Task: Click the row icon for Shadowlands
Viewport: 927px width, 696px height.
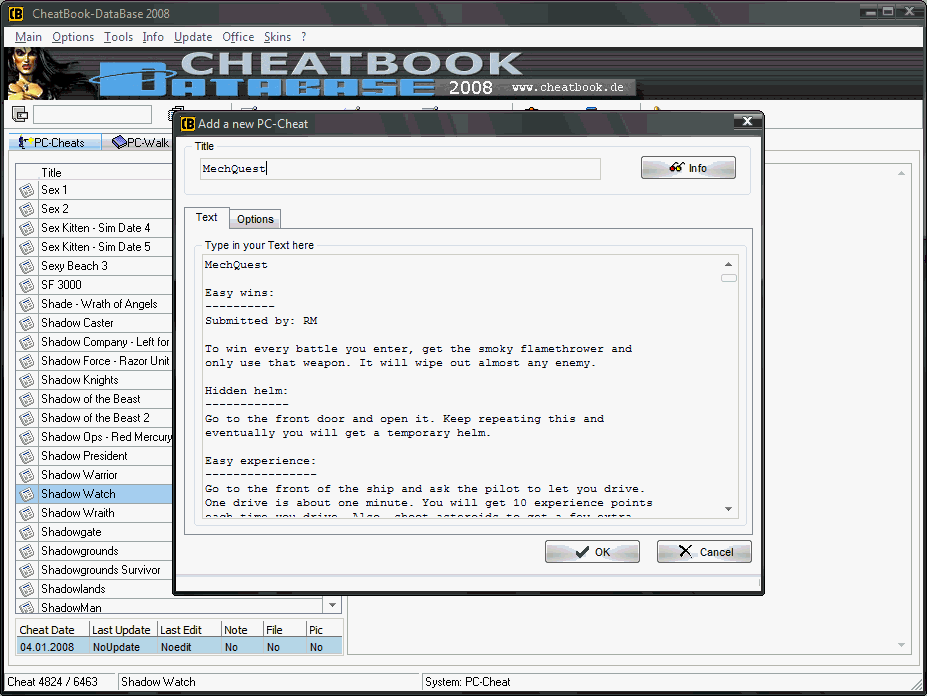Action: coord(26,589)
